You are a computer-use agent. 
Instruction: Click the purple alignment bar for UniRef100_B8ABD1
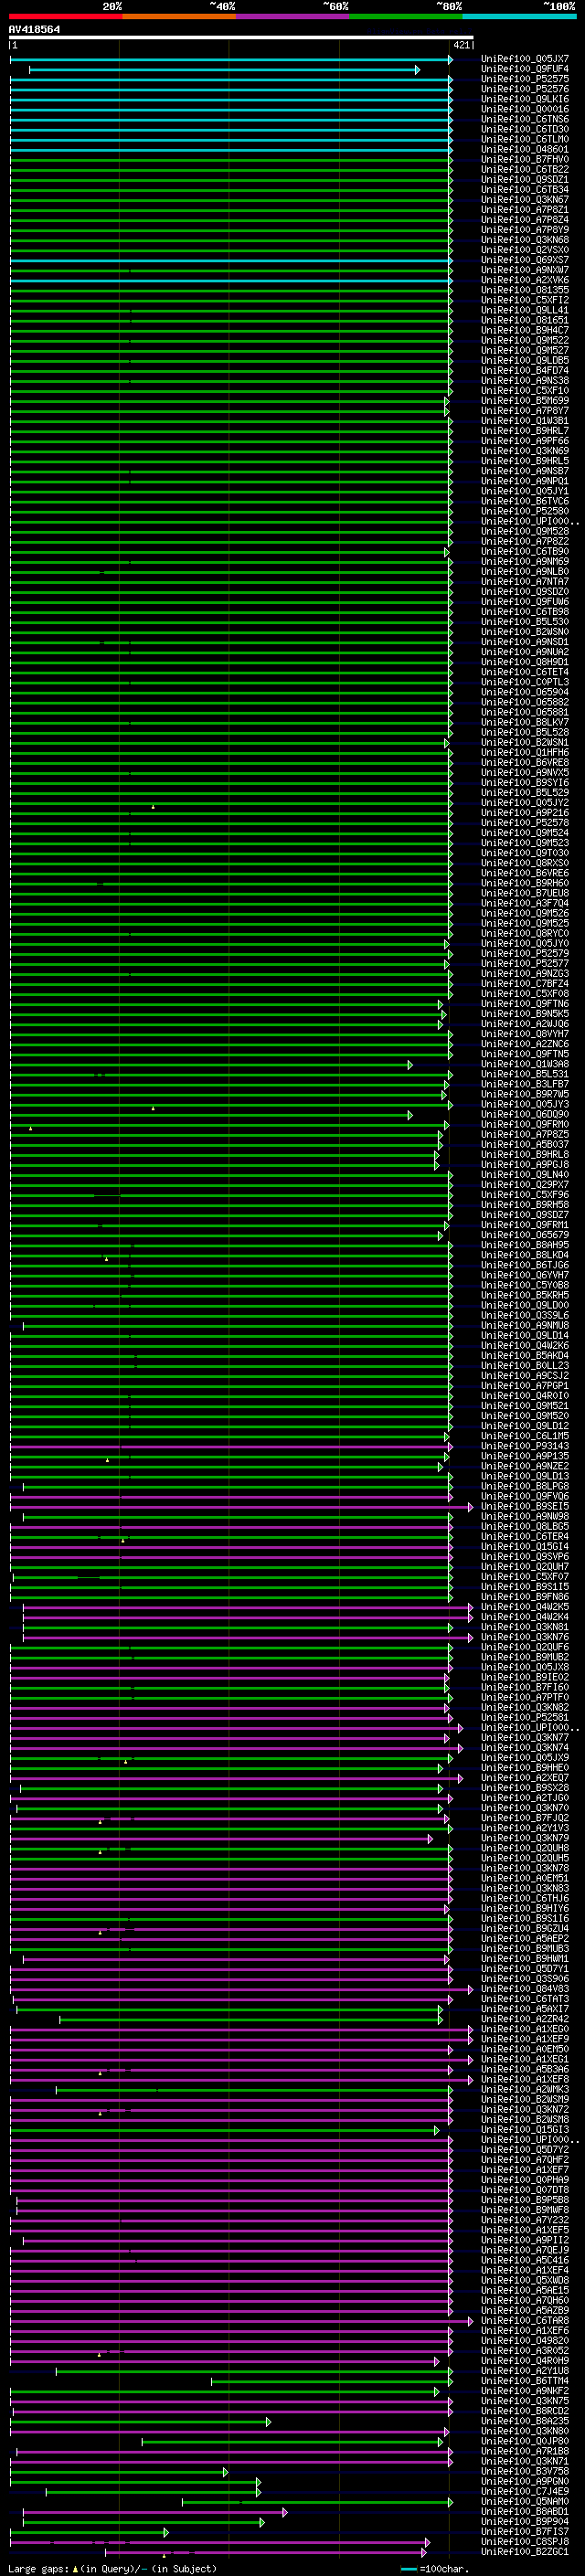[155, 2513]
